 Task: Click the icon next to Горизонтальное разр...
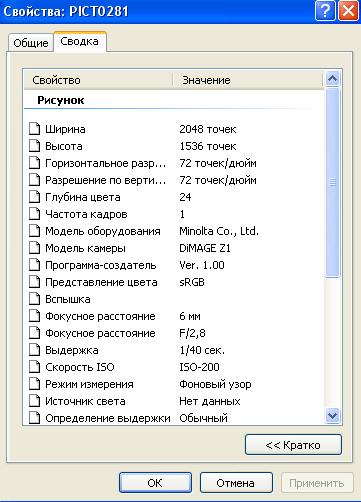[34, 163]
